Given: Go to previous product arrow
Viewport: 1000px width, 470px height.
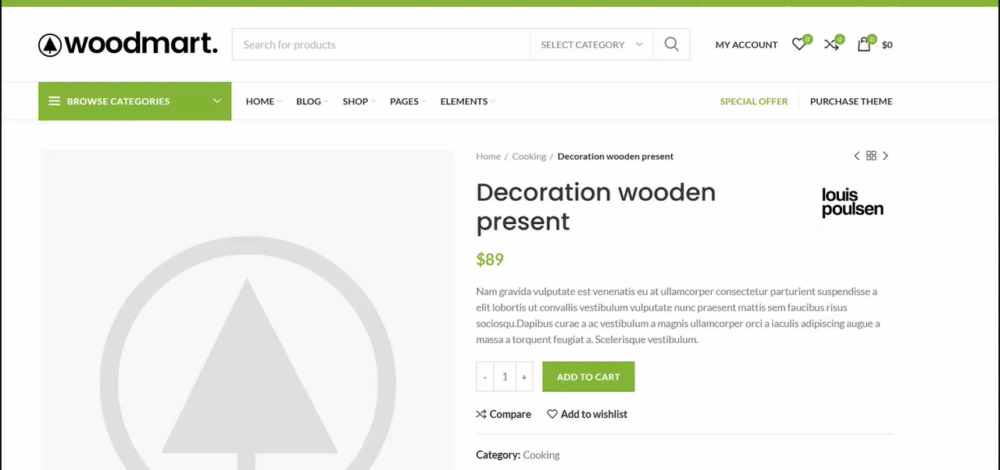Looking at the screenshot, I should [857, 156].
